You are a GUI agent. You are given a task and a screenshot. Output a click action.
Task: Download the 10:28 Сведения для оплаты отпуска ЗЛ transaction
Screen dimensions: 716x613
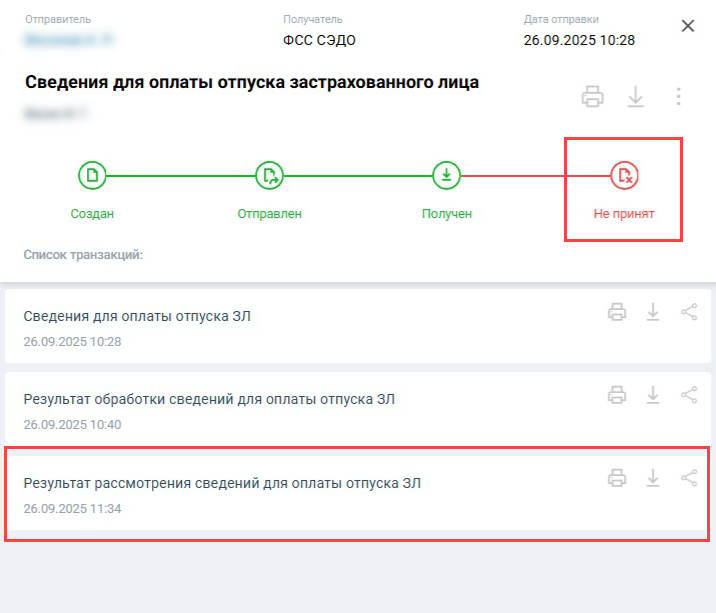pos(653,313)
